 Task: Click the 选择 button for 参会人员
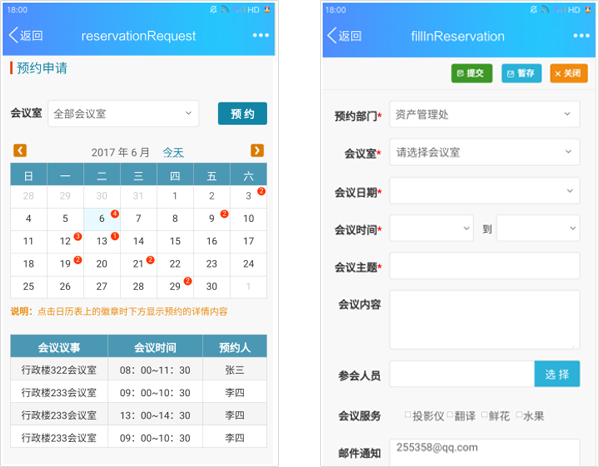pos(557,374)
